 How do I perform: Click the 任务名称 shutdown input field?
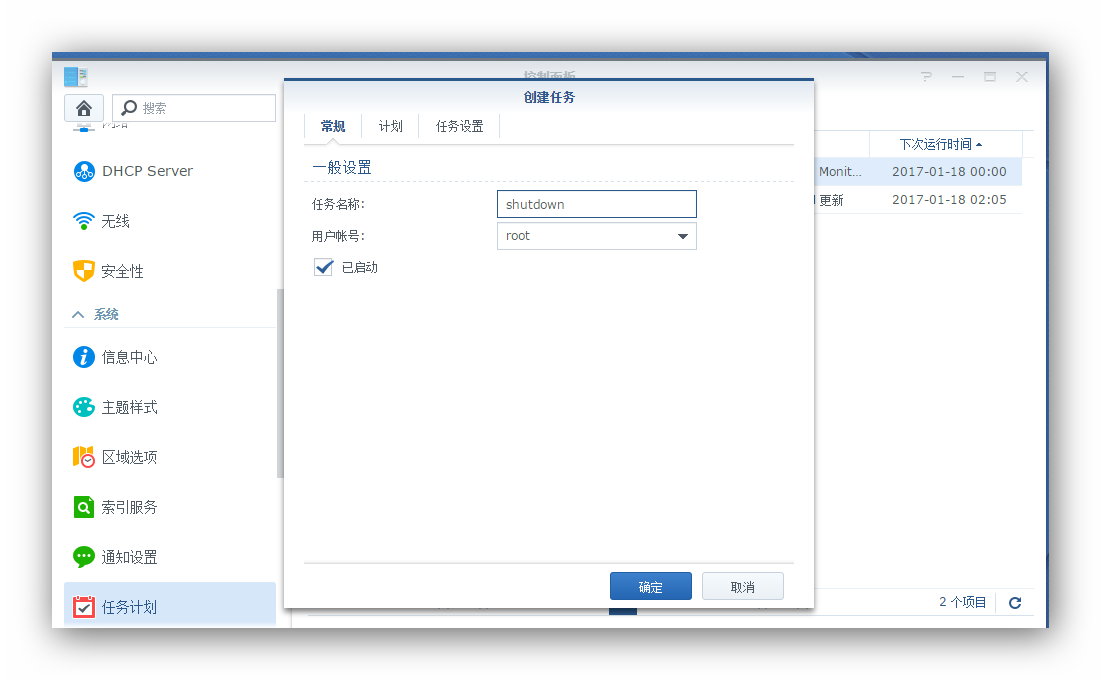pyautogui.click(x=597, y=204)
